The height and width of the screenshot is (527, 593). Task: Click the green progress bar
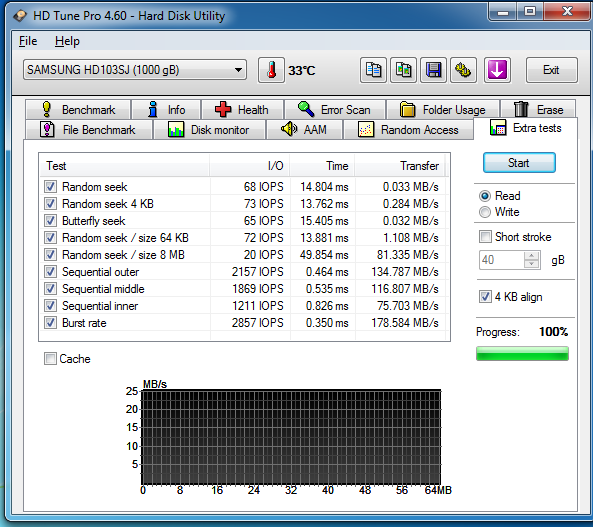(522, 354)
